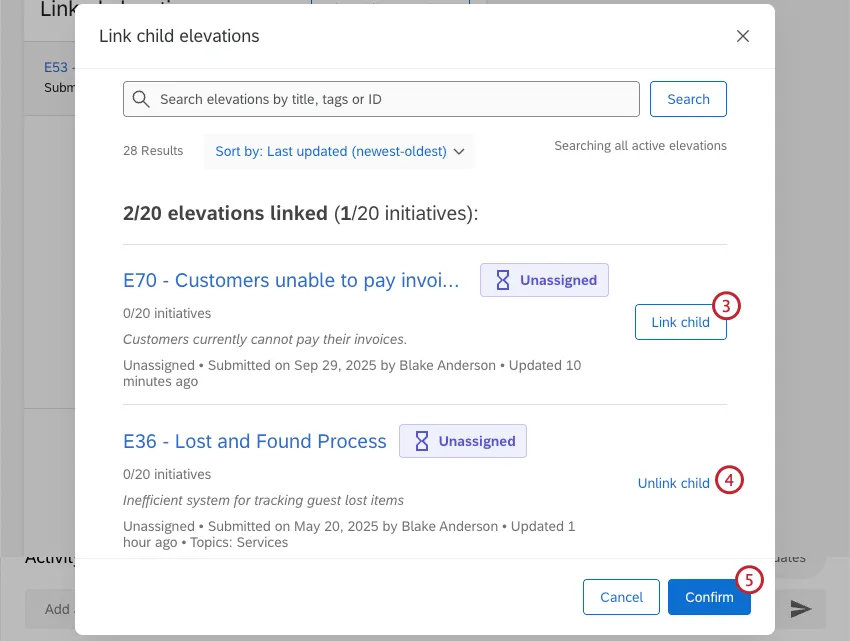Viewport: 850px width, 641px height.
Task: Open elevation E70 Customers unable to pay invoices
Action: click(x=290, y=280)
